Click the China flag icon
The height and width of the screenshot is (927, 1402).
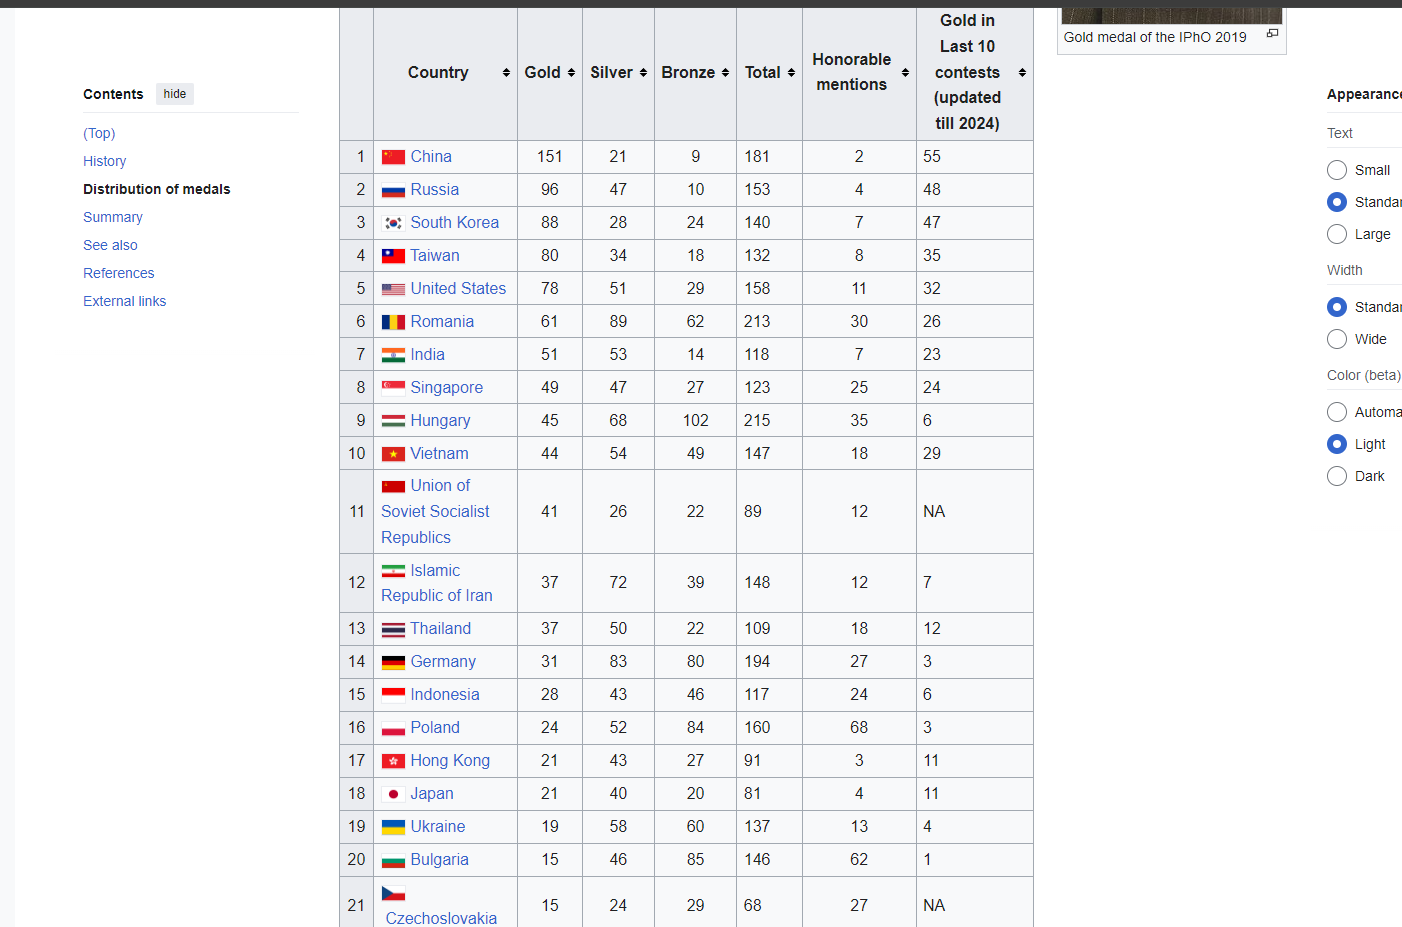coord(393,157)
